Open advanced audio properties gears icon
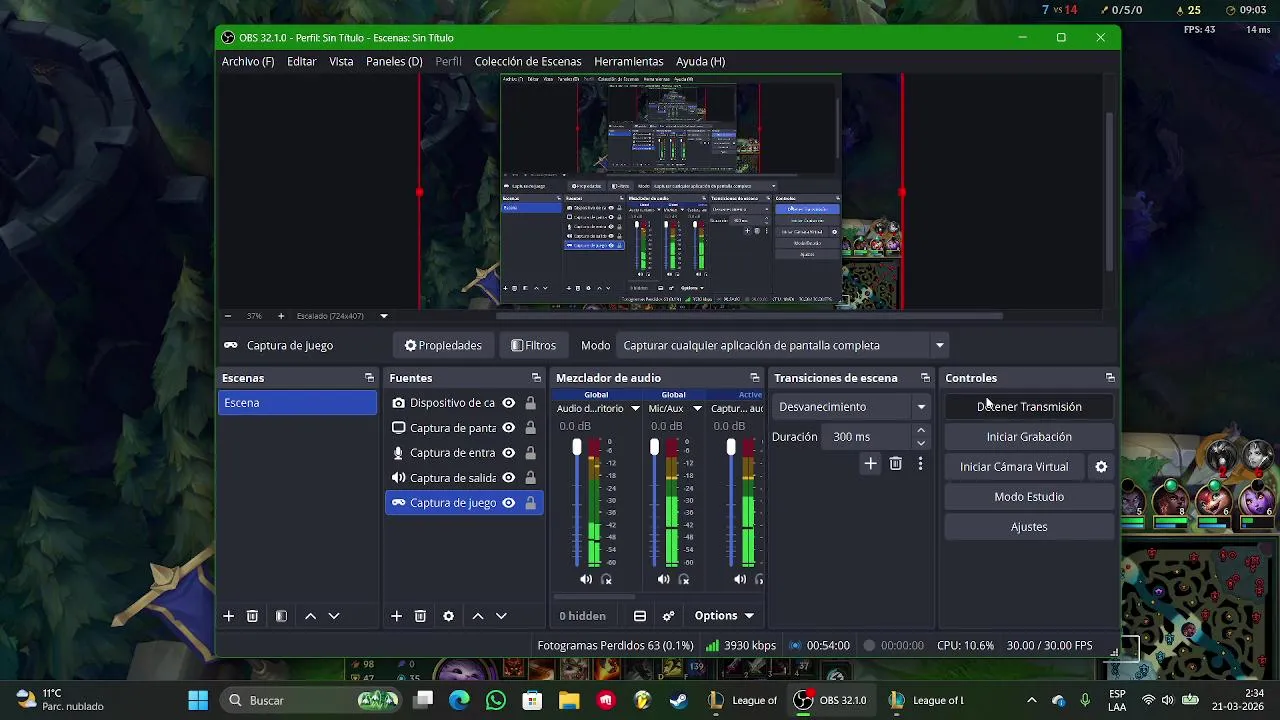This screenshot has width=1280, height=720. click(x=668, y=616)
